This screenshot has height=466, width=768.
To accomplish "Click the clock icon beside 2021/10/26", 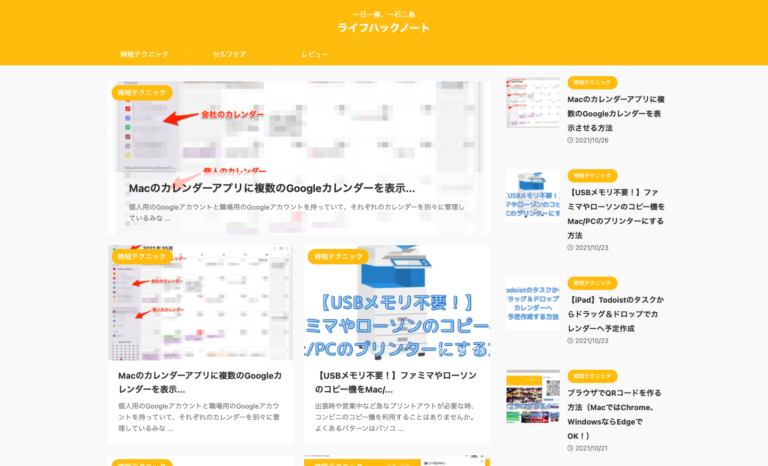I will point(570,140).
